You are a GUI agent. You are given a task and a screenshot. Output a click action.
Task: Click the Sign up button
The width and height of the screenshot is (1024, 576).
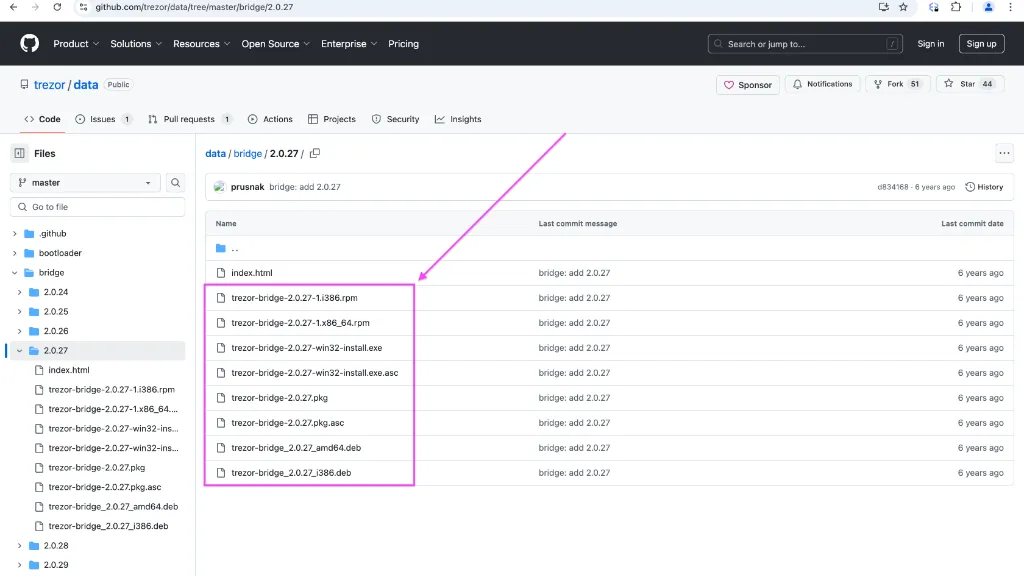click(x=981, y=44)
